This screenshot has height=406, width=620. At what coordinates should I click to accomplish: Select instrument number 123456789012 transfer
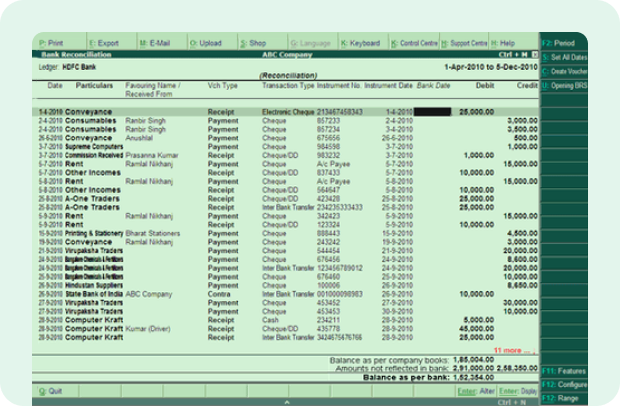tap(340, 268)
